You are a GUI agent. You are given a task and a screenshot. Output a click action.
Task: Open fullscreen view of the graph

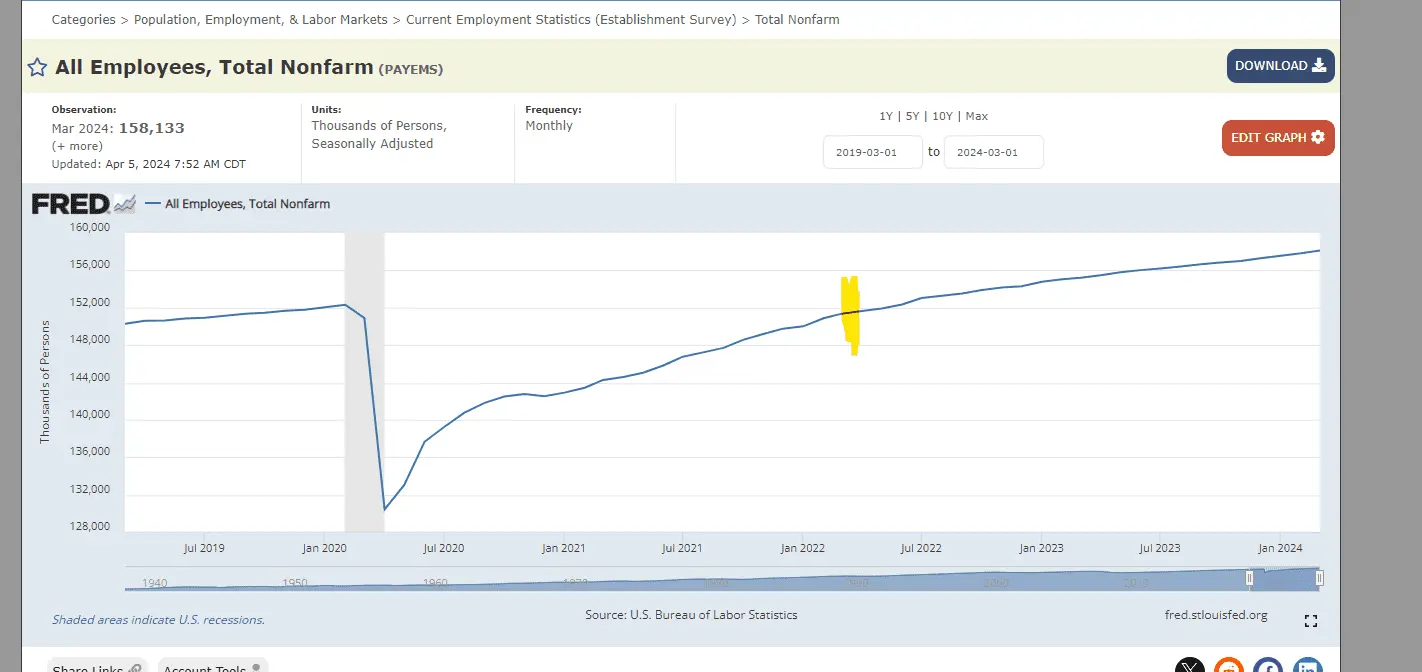(x=1311, y=621)
